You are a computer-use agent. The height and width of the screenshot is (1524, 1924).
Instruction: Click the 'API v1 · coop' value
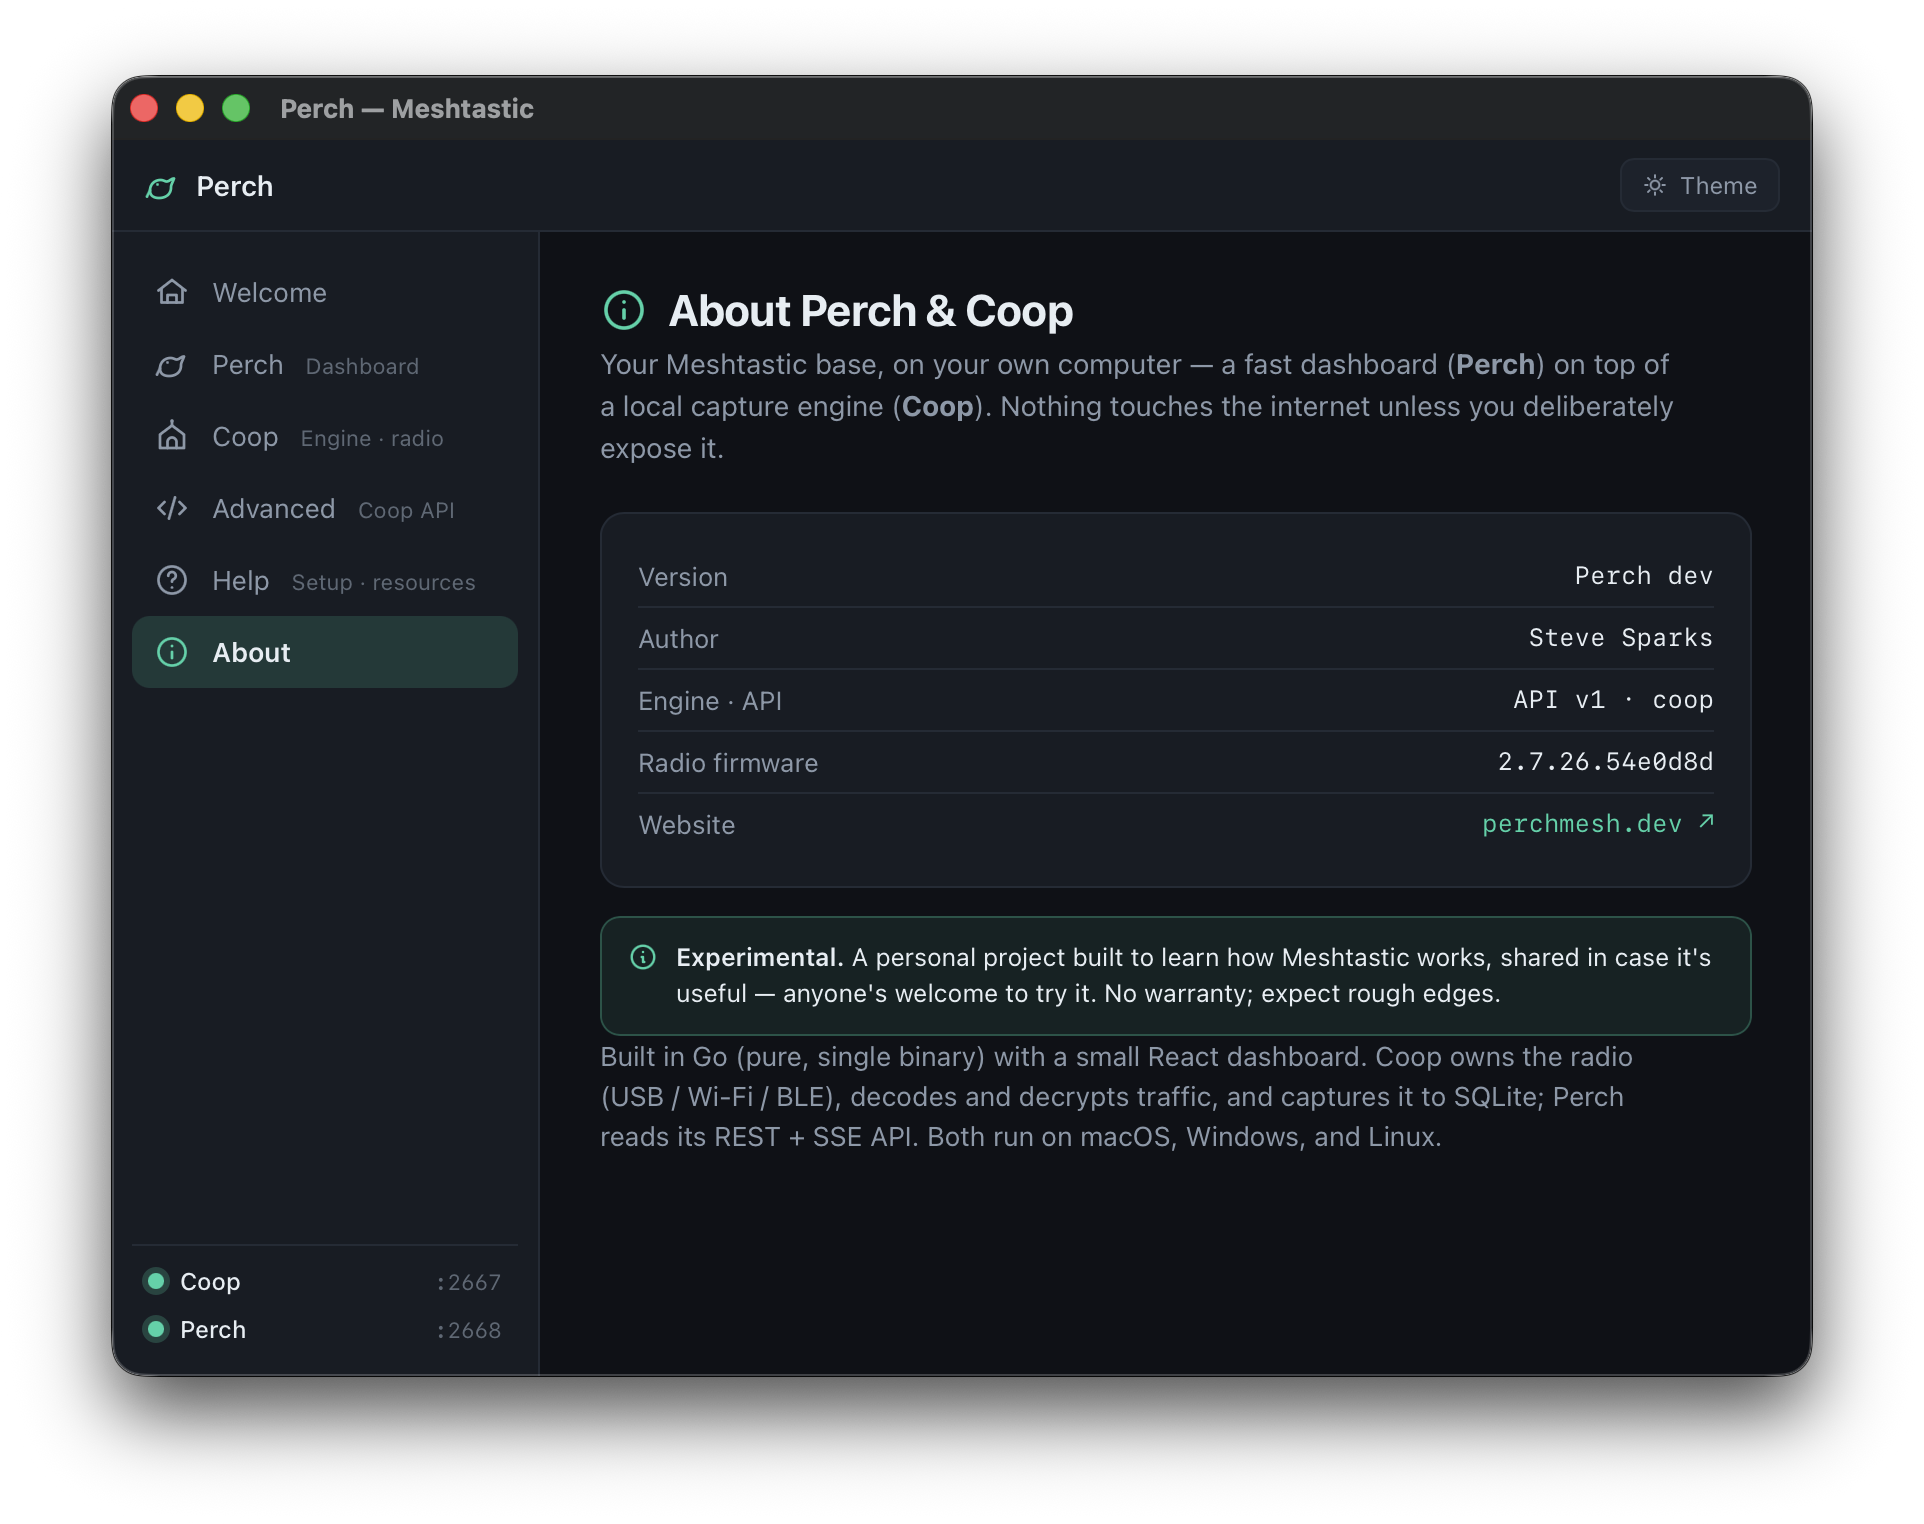(x=1613, y=700)
